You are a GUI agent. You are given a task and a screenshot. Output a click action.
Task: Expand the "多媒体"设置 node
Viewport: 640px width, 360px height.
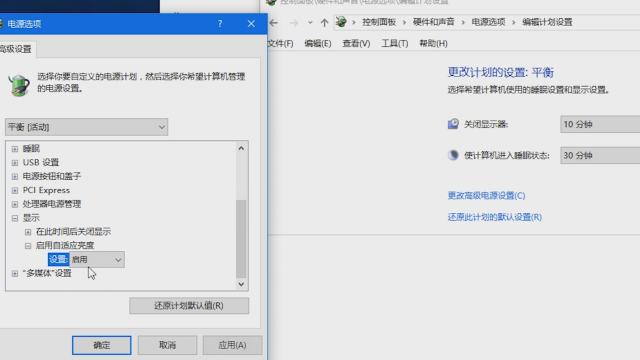(x=15, y=273)
